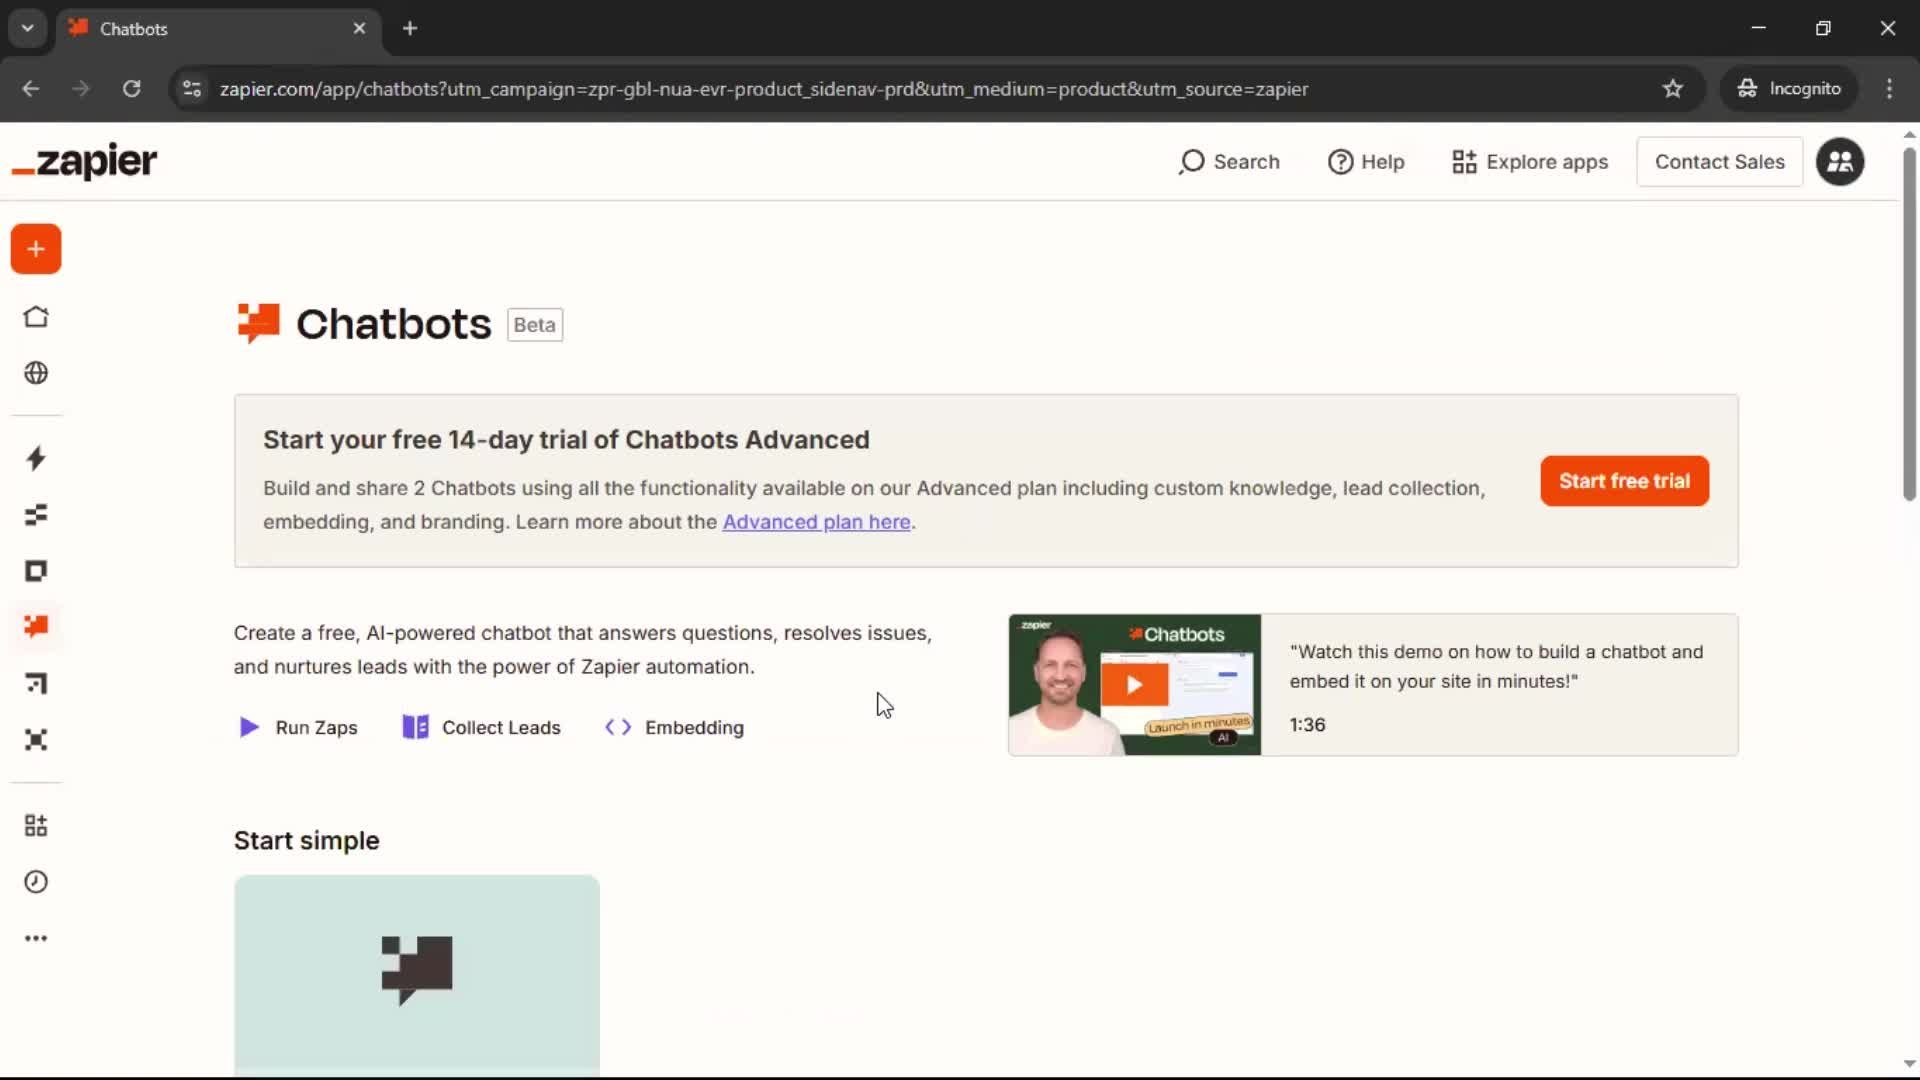Image resolution: width=1920 pixels, height=1080 pixels.
Task: Open the tab search dropdown arrow
Action: click(x=28, y=28)
